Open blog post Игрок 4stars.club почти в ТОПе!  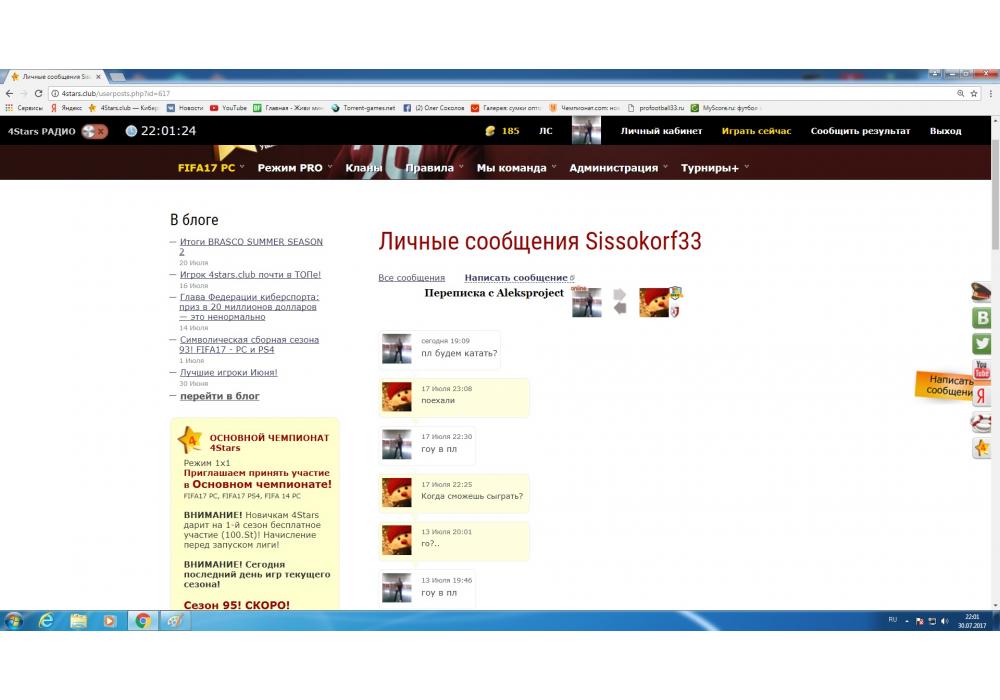[250, 274]
